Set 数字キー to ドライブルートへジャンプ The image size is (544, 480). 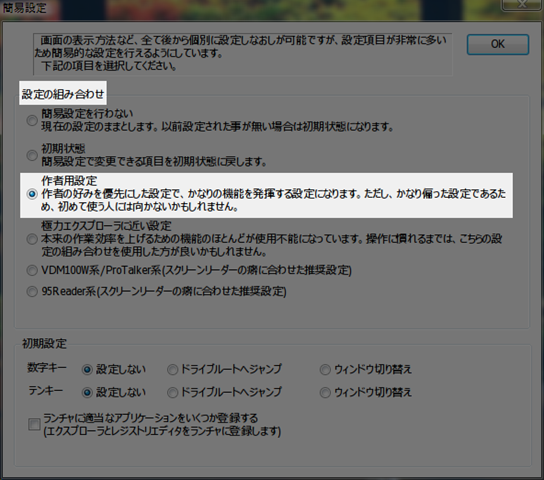tap(172, 370)
